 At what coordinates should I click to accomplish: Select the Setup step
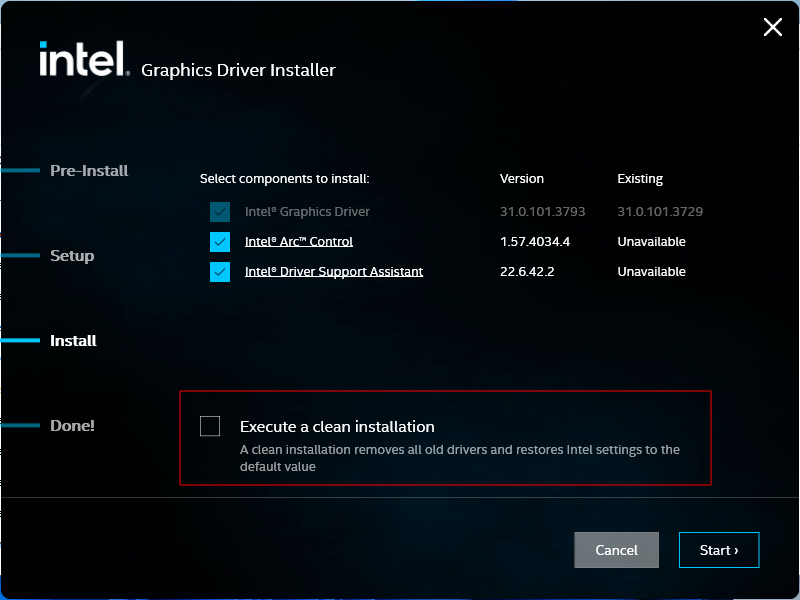tap(72, 255)
